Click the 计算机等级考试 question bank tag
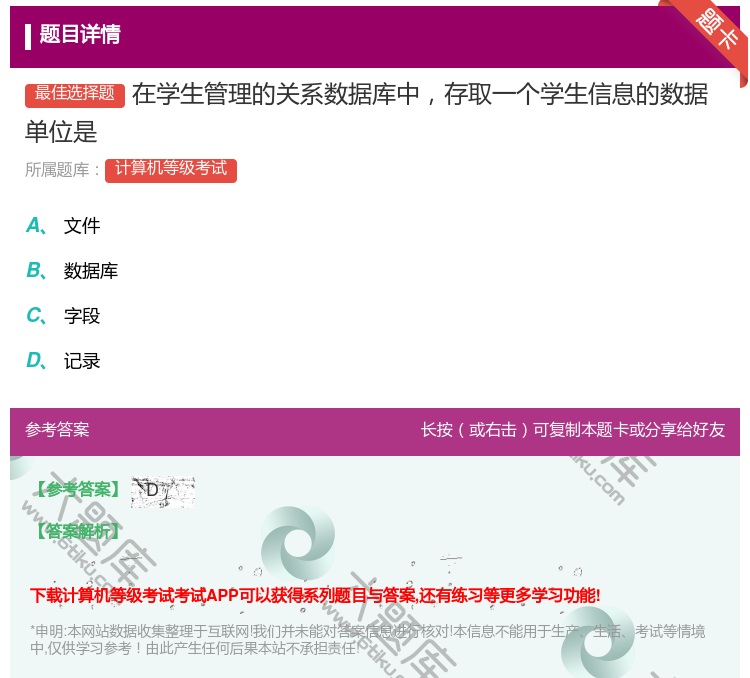The image size is (750, 678). (171, 170)
